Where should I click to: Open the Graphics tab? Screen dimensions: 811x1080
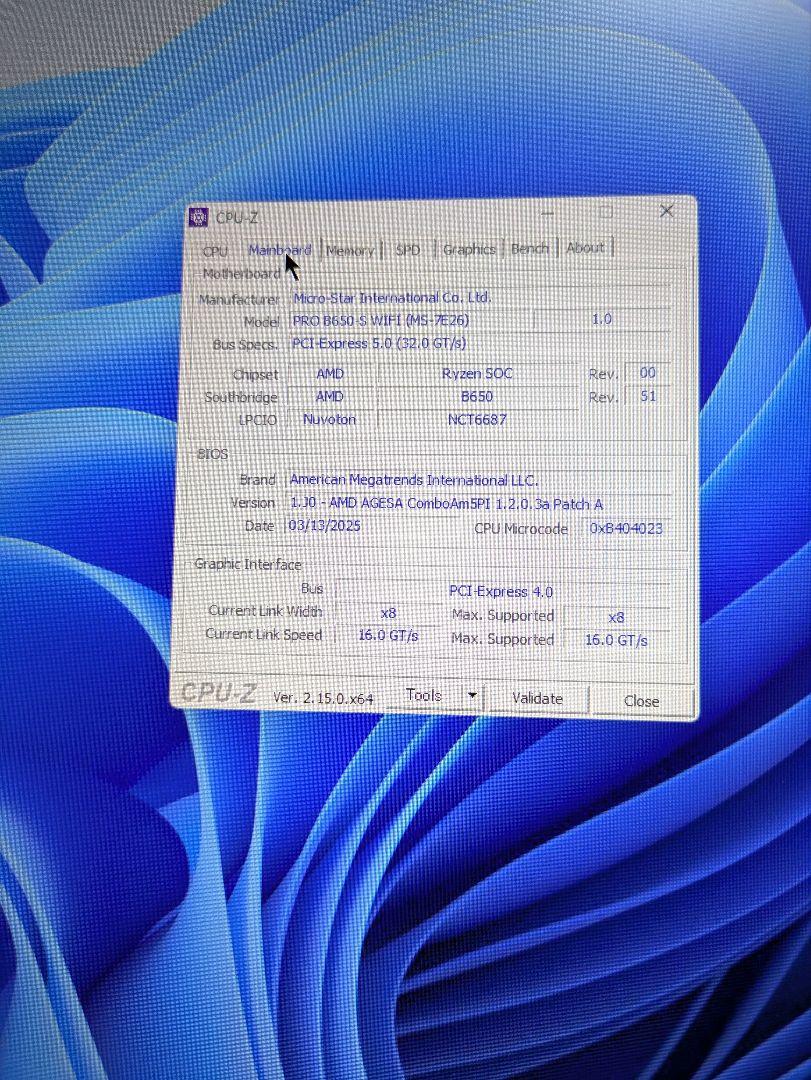[x=469, y=249]
